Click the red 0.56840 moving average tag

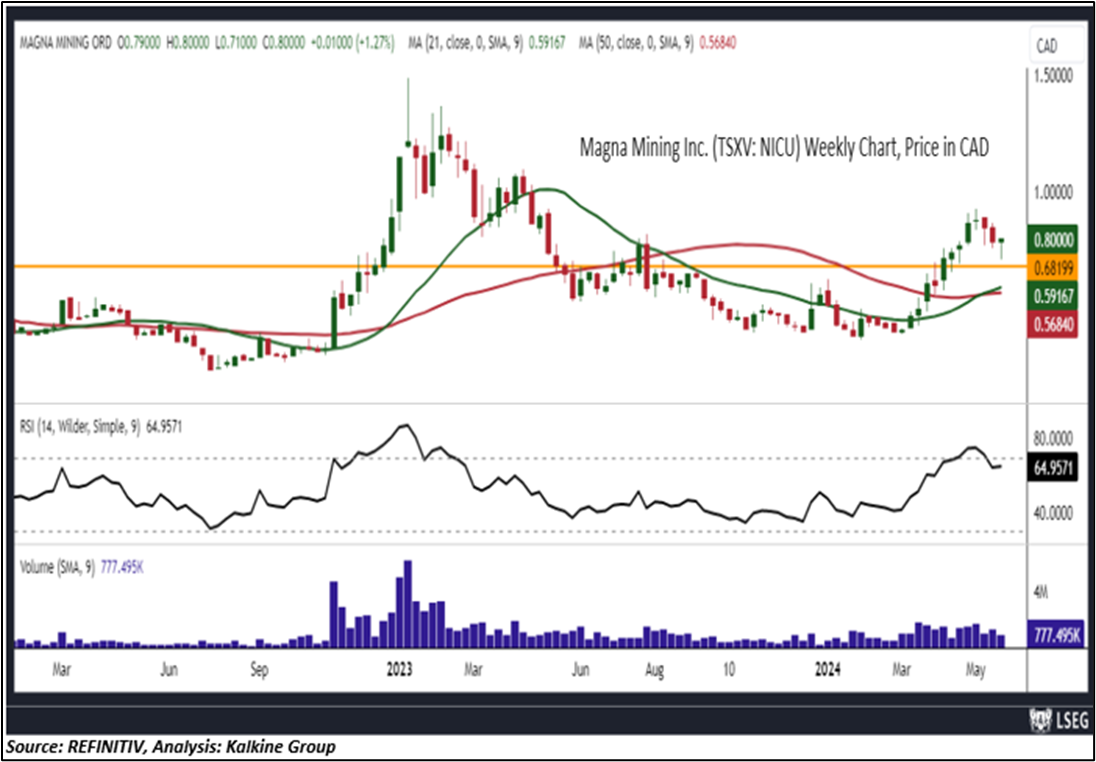(1053, 326)
